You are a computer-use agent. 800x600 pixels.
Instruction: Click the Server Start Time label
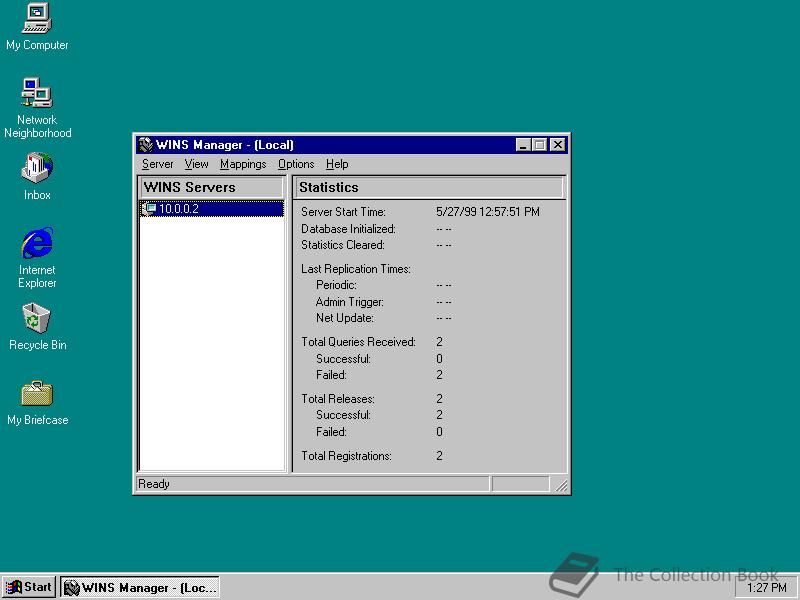[343, 212]
